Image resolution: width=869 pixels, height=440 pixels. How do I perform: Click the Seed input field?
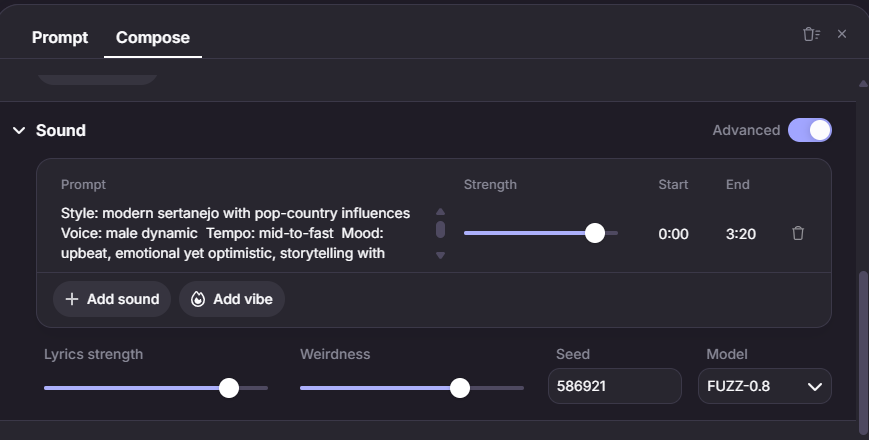tap(614, 386)
